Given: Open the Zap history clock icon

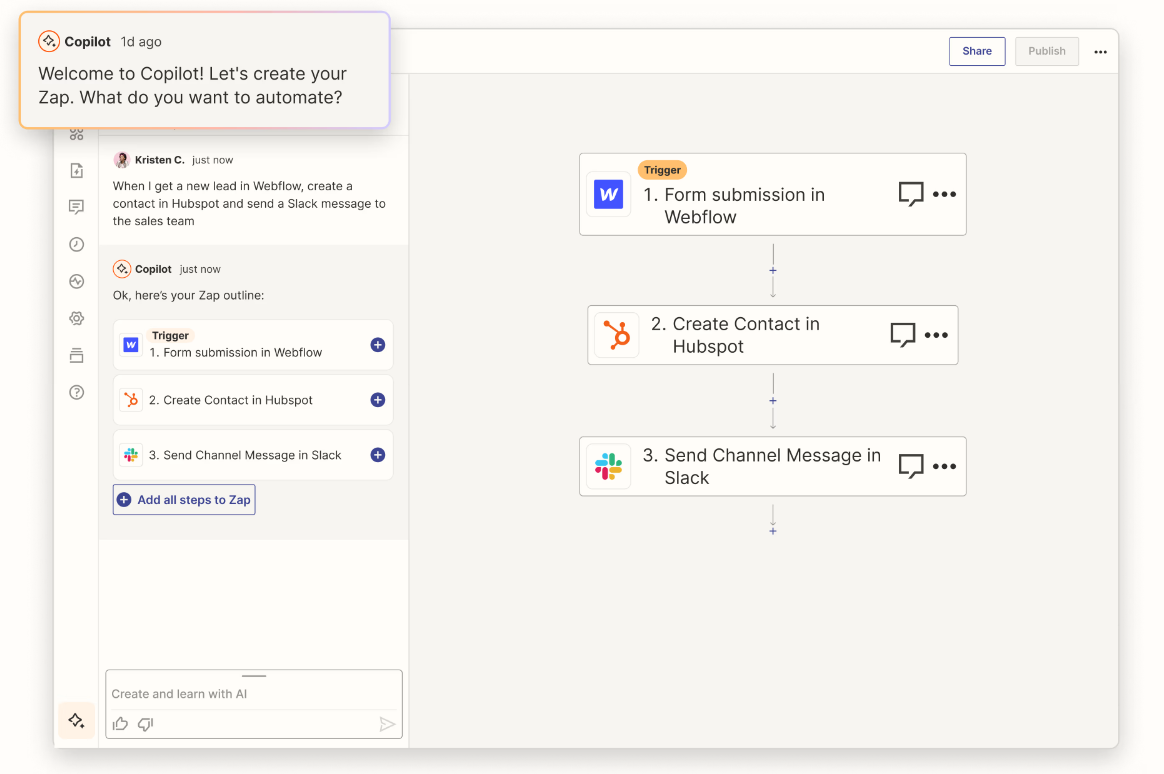Looking at the screenshot, I should click(76, 243).
